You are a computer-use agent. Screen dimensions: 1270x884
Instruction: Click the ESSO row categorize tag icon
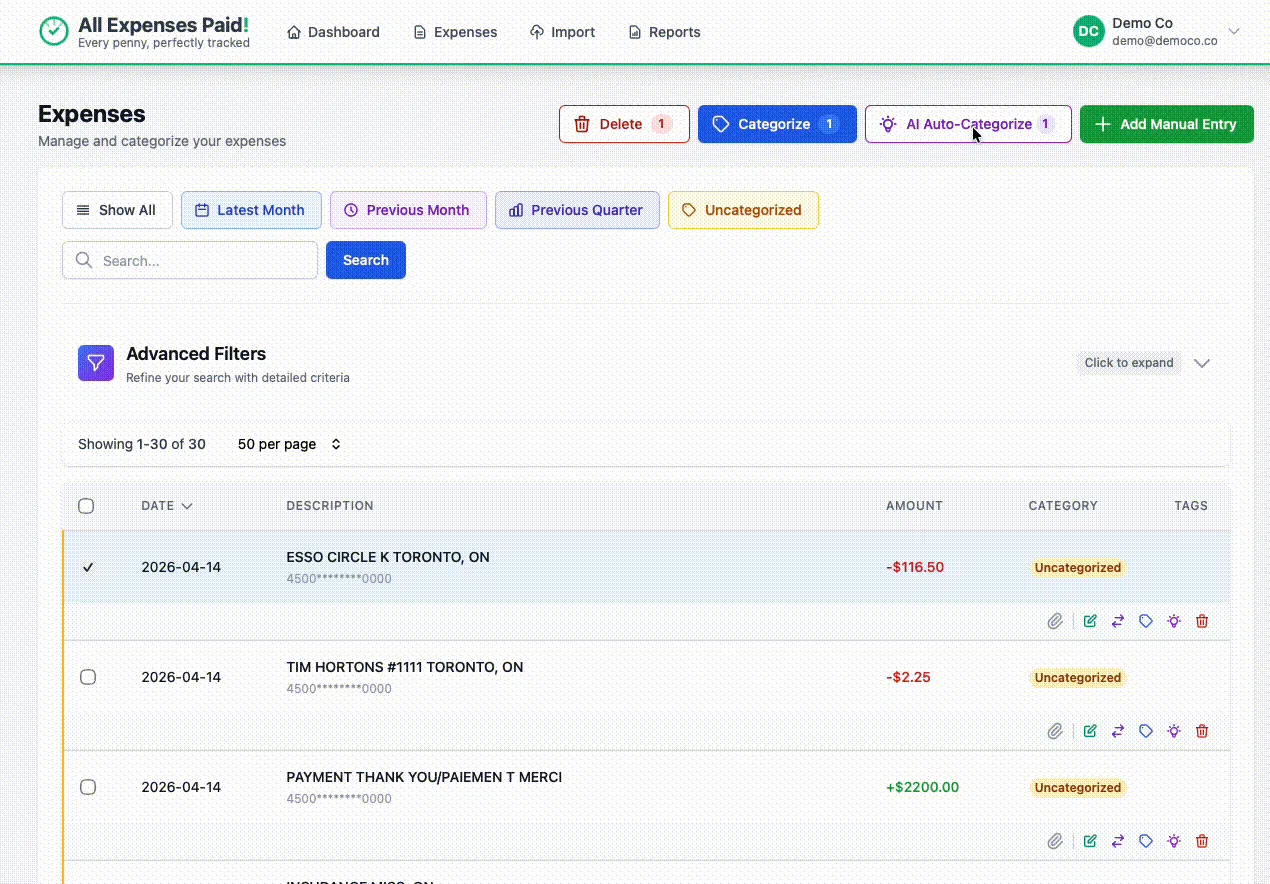click(x=1146, y=621)
